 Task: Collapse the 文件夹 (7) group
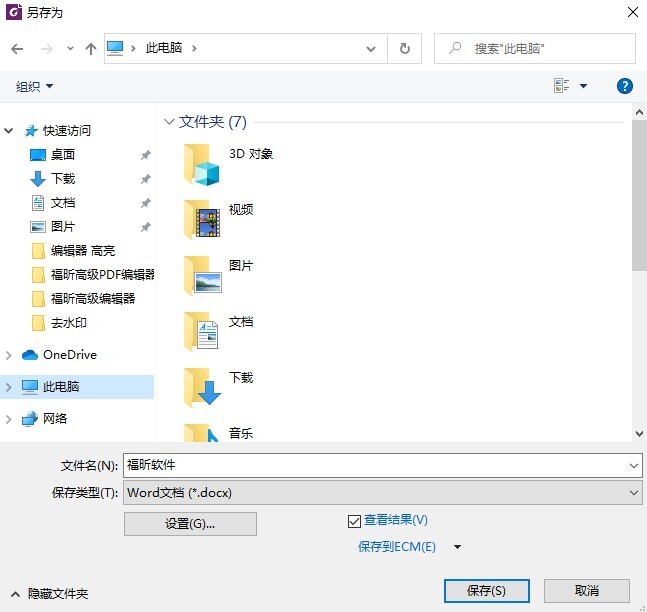tap(169, 122)
